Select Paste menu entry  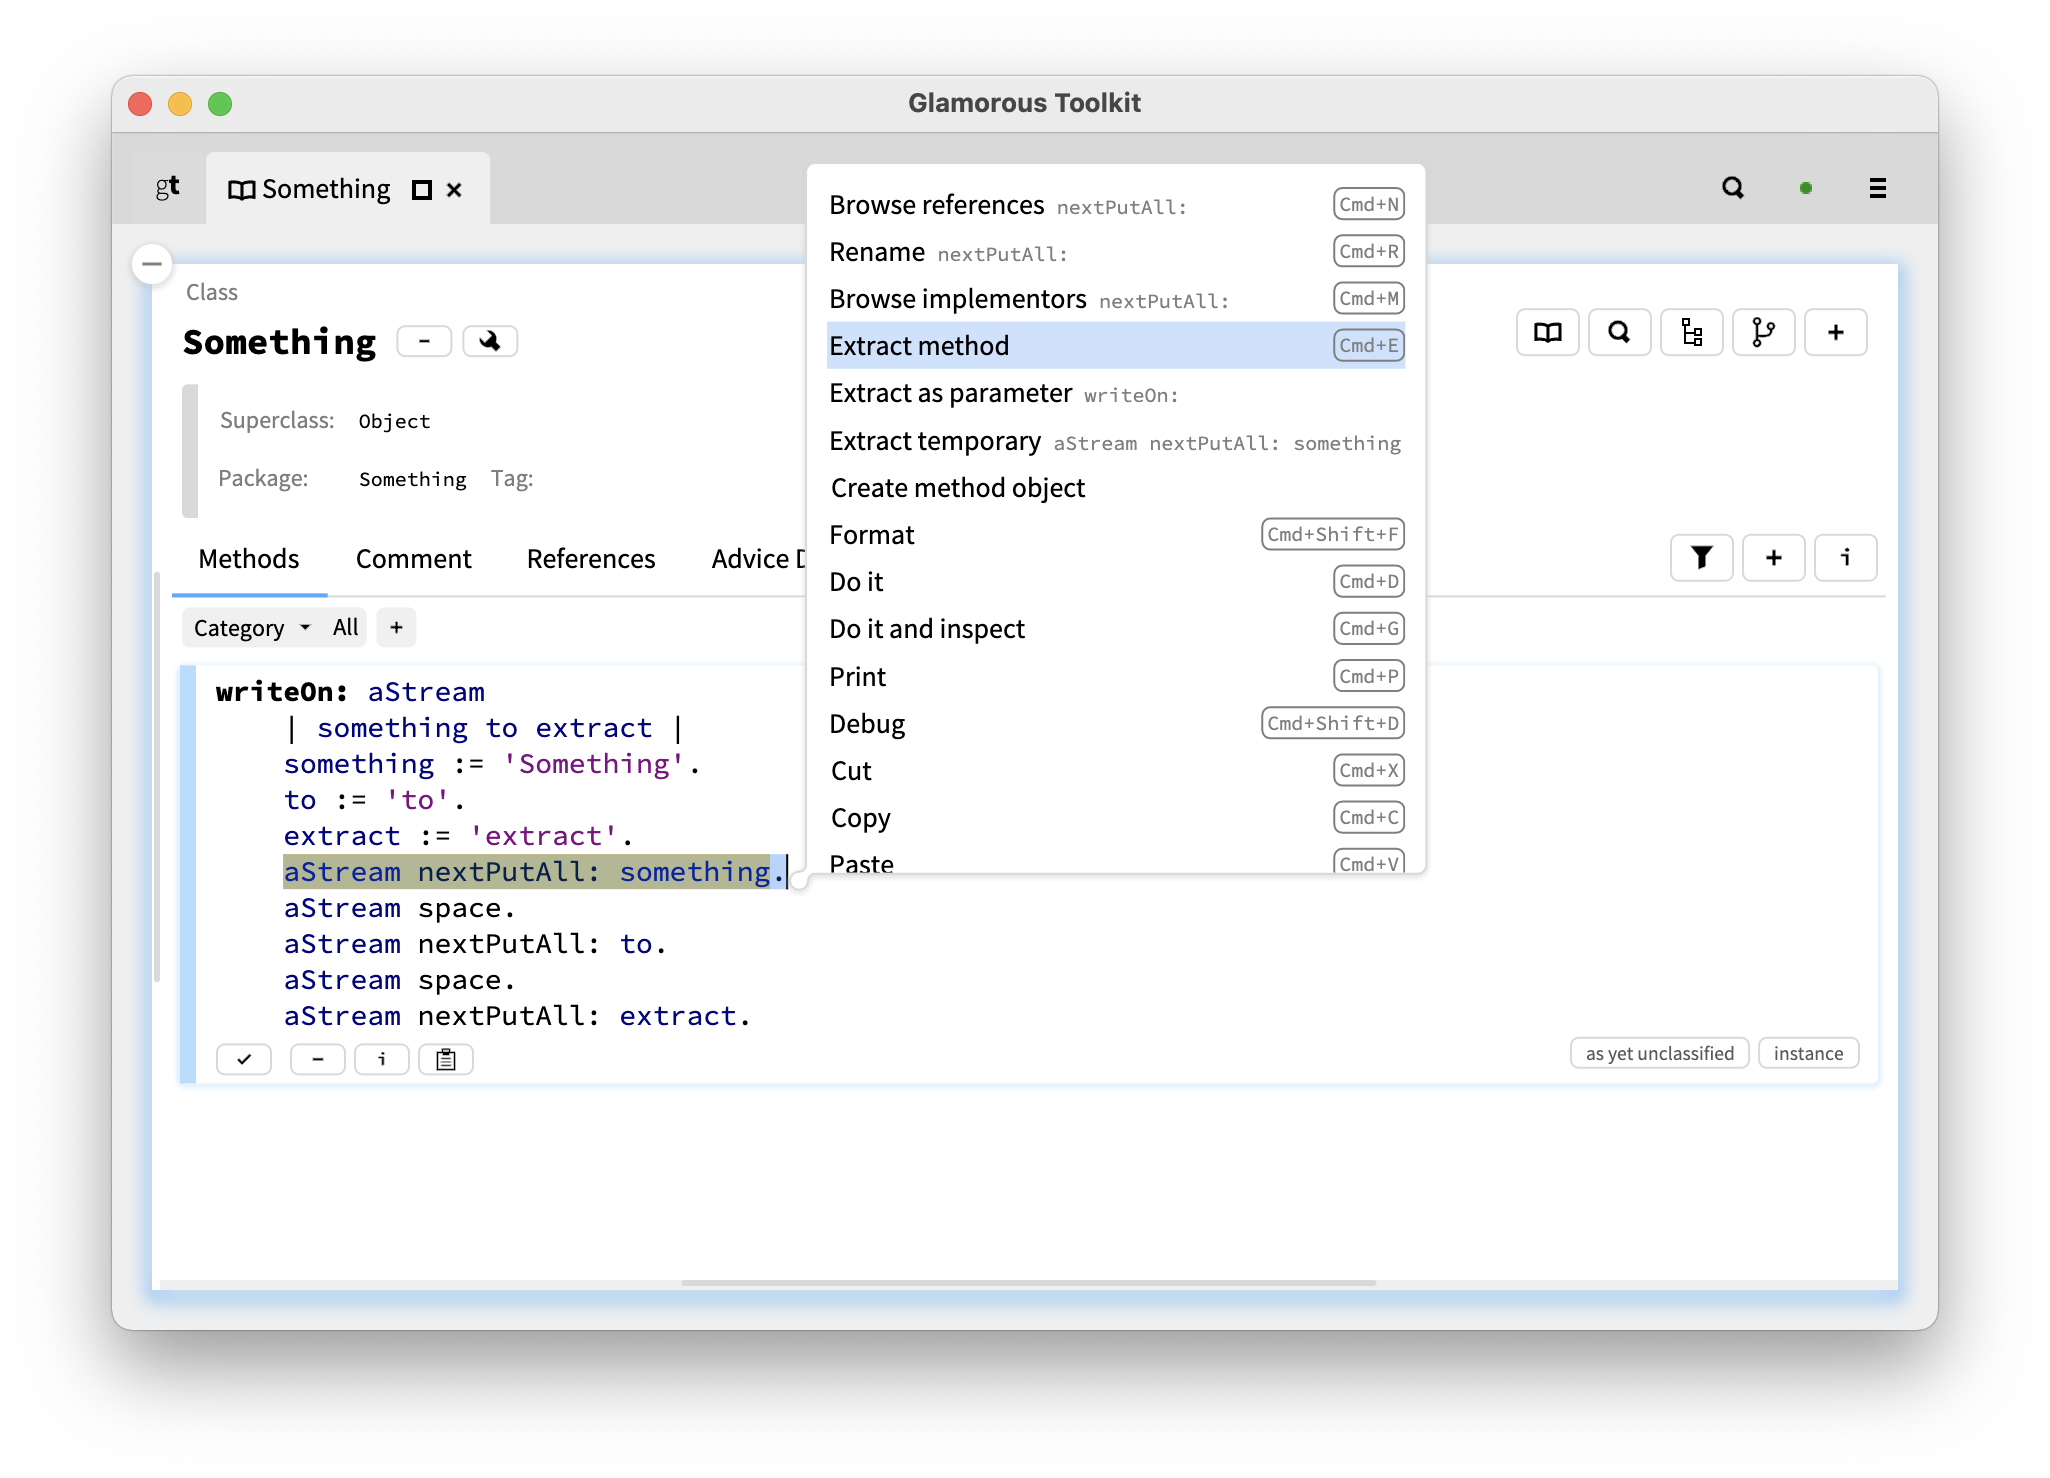1116,860
